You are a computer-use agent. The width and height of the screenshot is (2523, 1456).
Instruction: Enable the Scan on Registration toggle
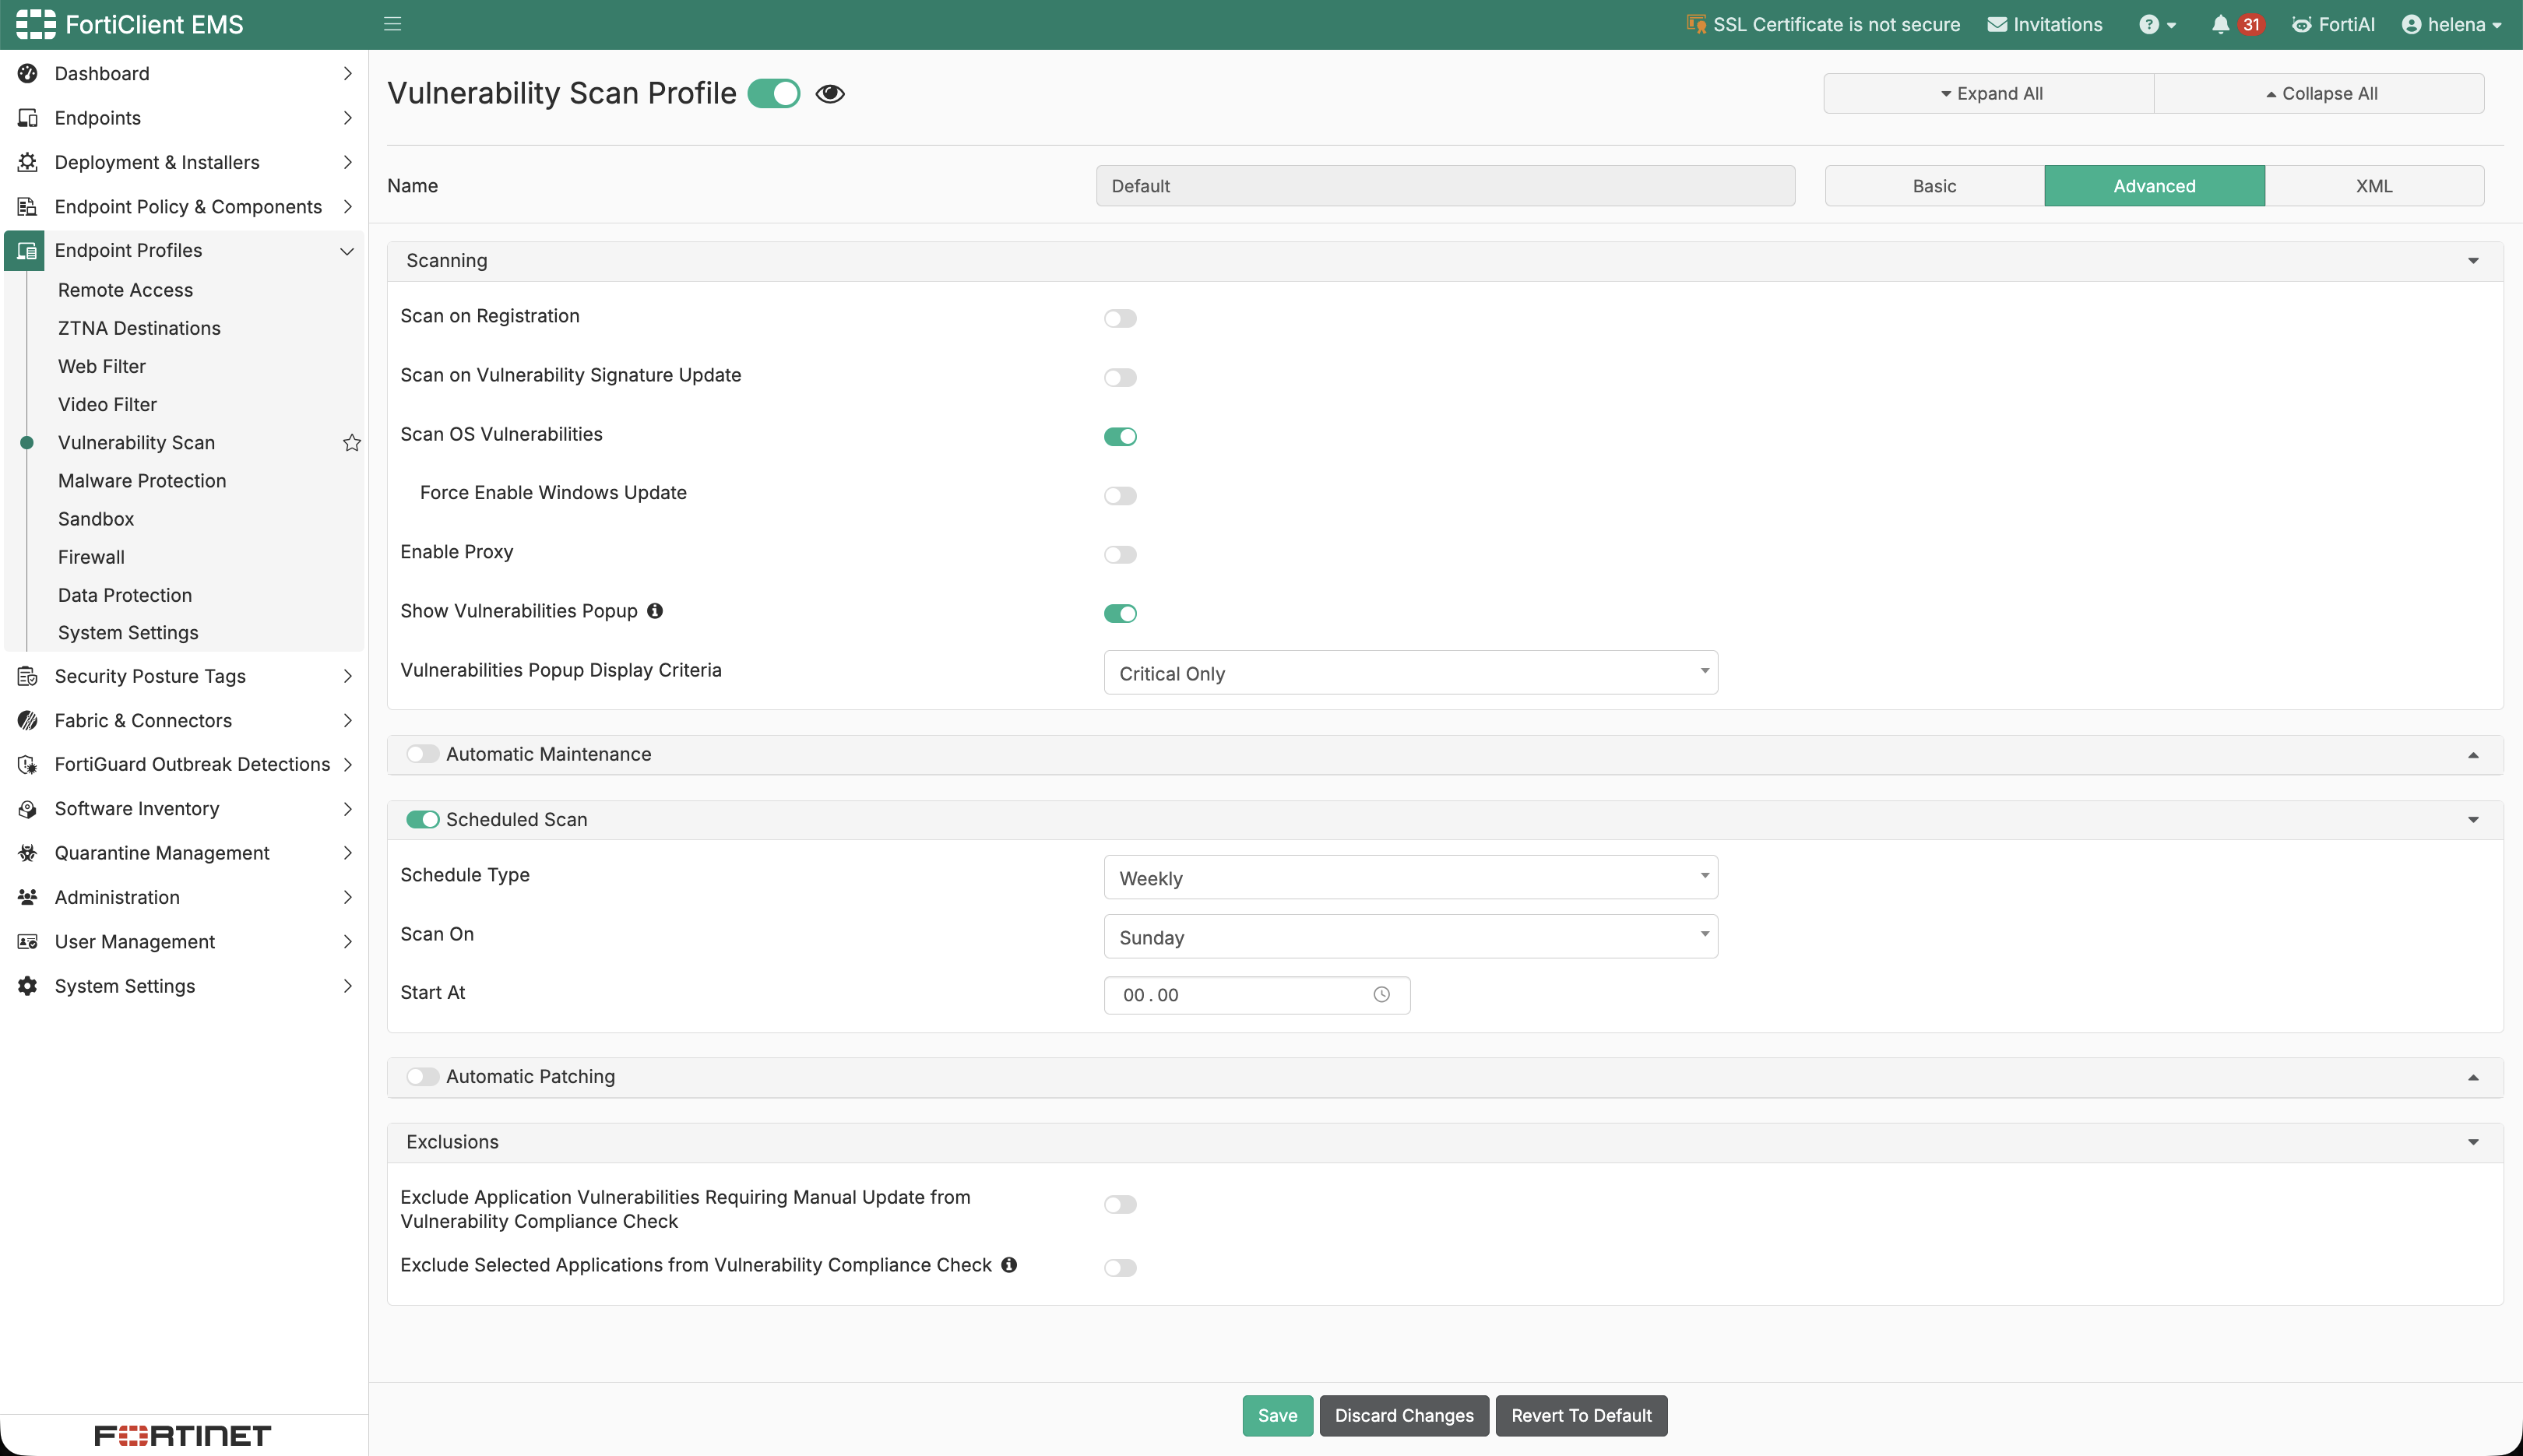(x=1120, y=319)
